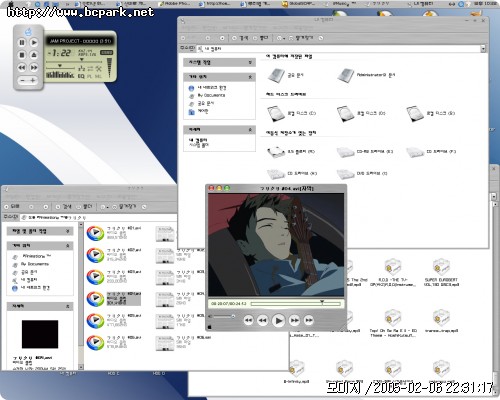The width and height of the screenshot is (500, 400).
Task: Click the Search button in My Computer toolbar
Action: click(x=240, y=38)
